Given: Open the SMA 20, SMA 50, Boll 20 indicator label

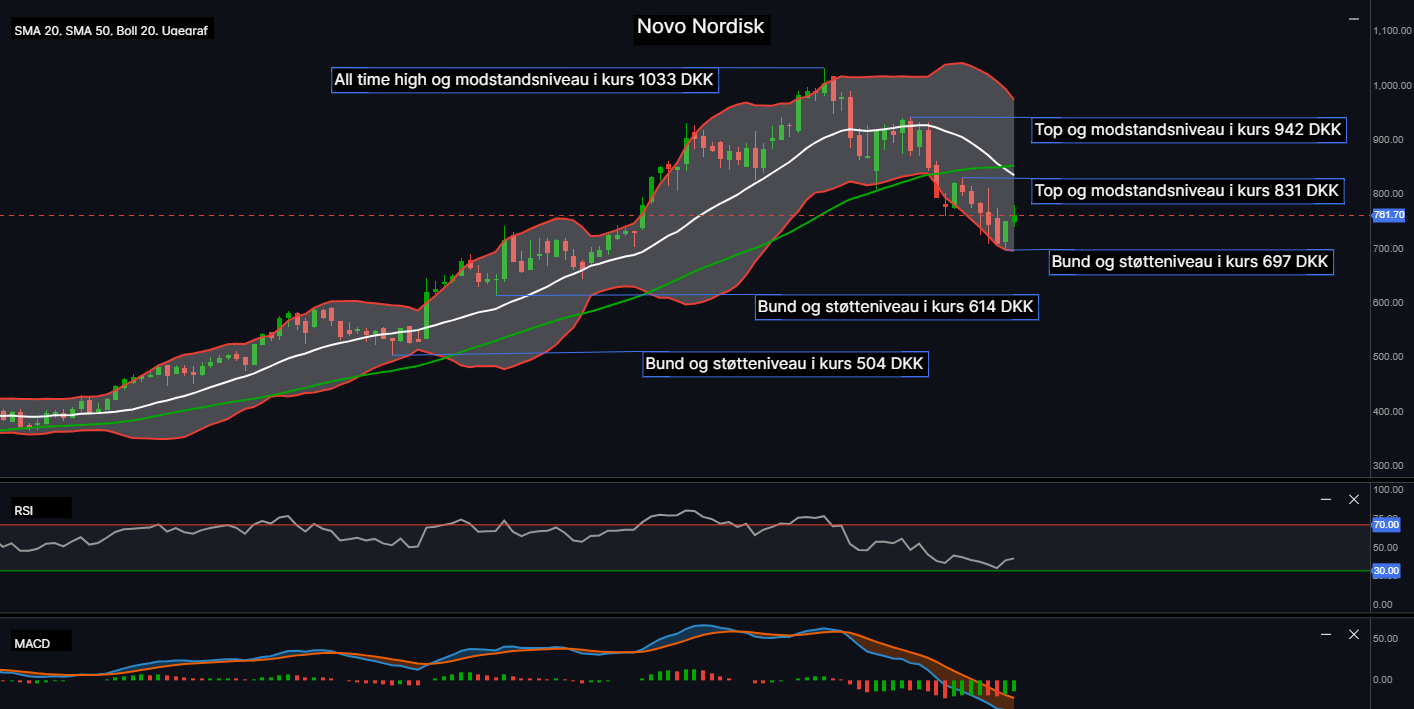Looking at the screenshot, I should [x=112, y=31].
